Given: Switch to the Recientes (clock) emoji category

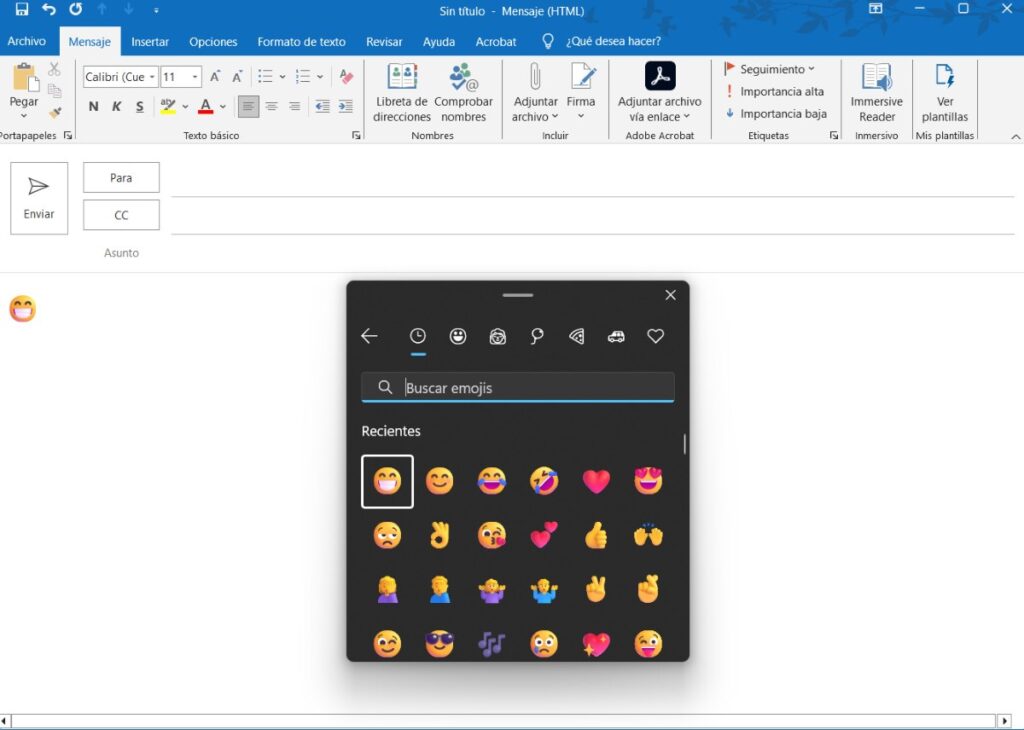Looking at the screenshot, I should [418, 336].
